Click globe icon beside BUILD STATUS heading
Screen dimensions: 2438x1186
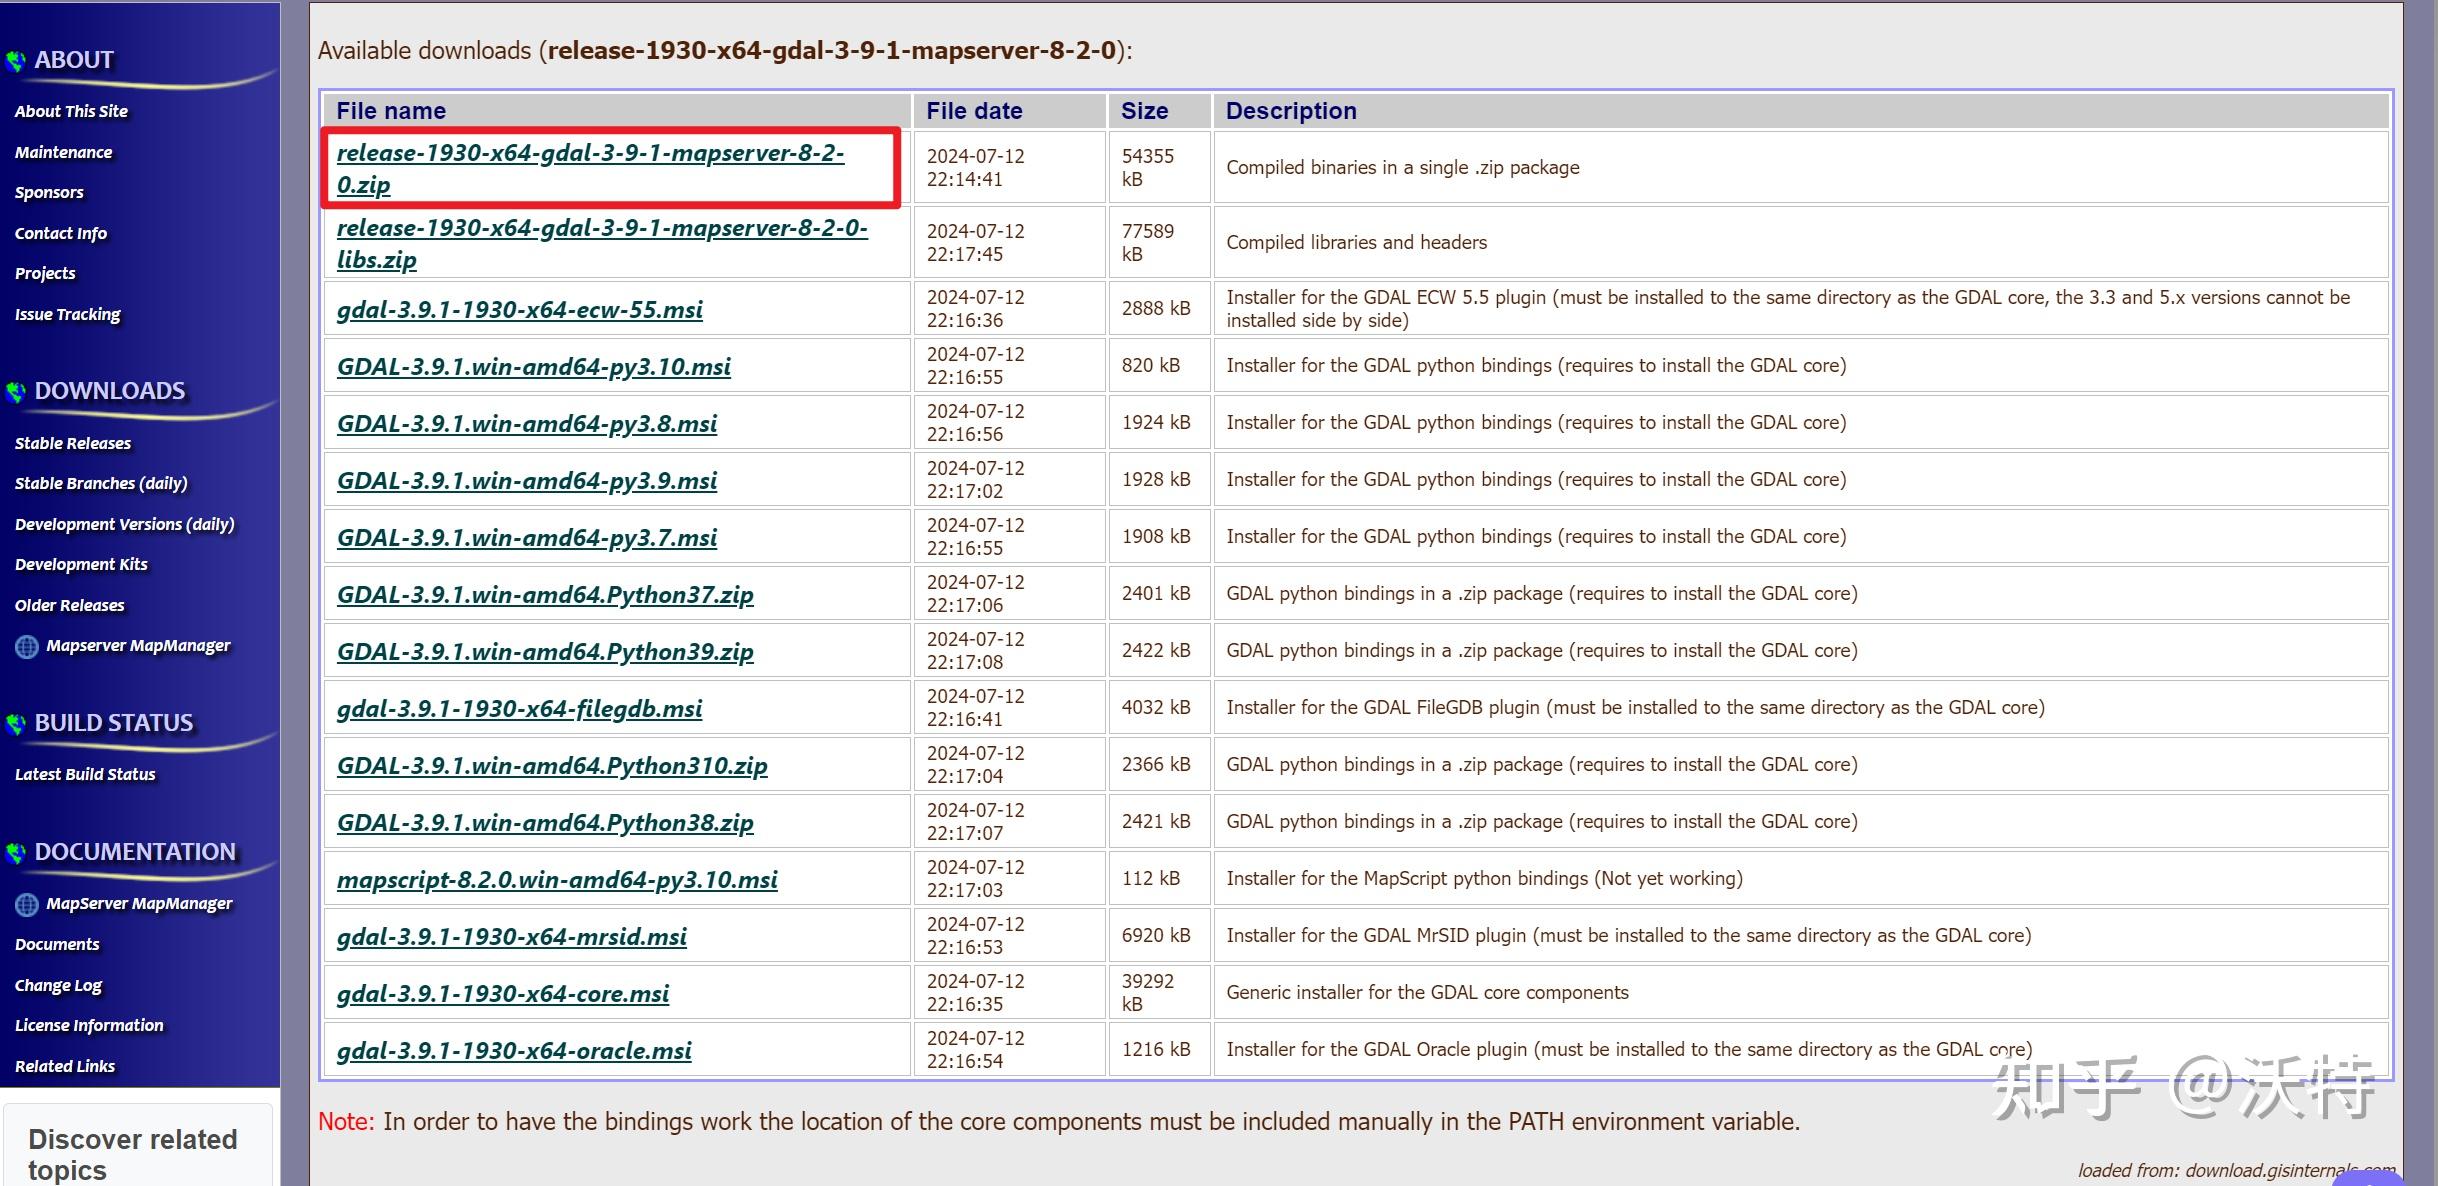15,724
